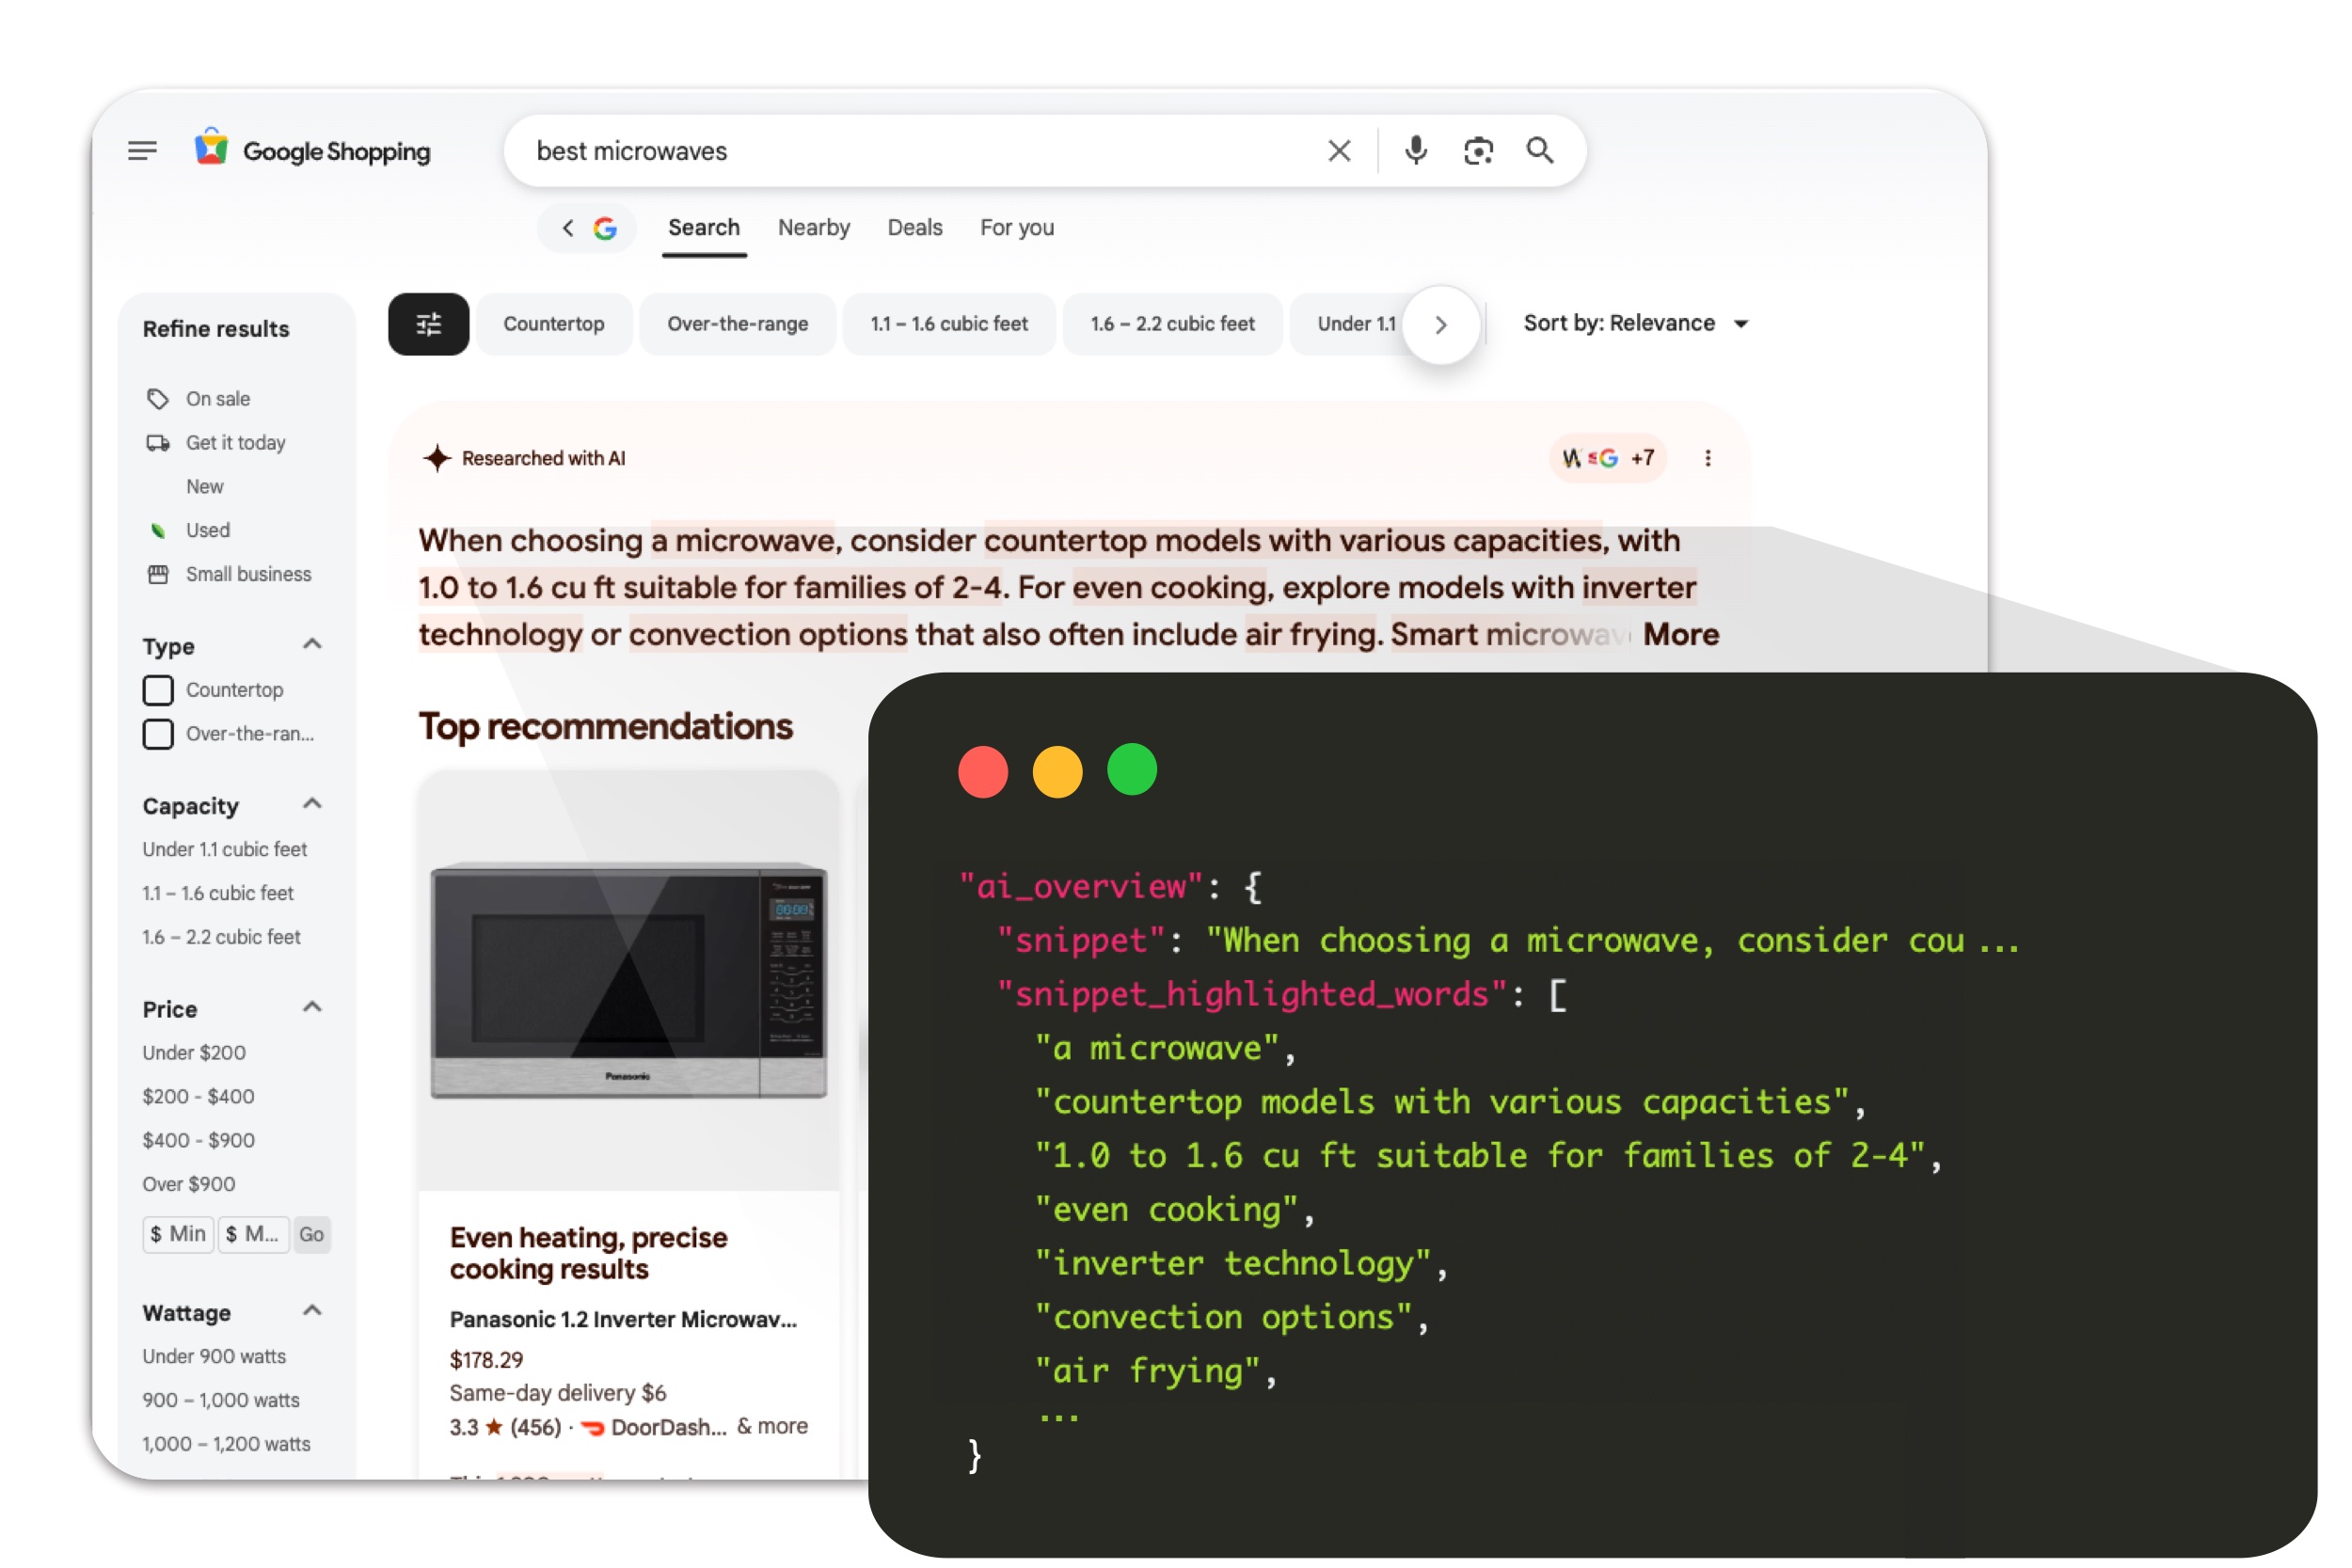Expand AI summary with More link
2352x1568 pixels.
[1680, 634]
